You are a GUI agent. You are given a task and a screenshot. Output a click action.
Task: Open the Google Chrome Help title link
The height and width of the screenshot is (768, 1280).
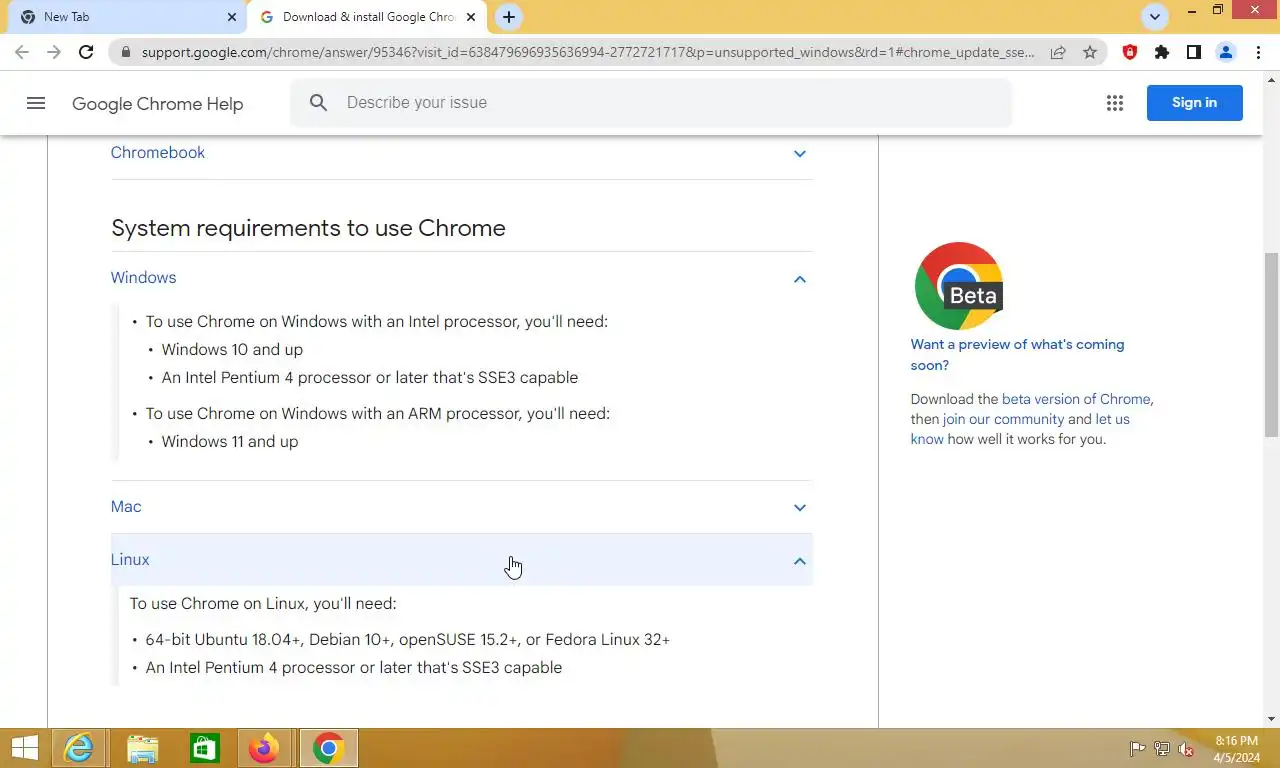[x=158, y=104]
